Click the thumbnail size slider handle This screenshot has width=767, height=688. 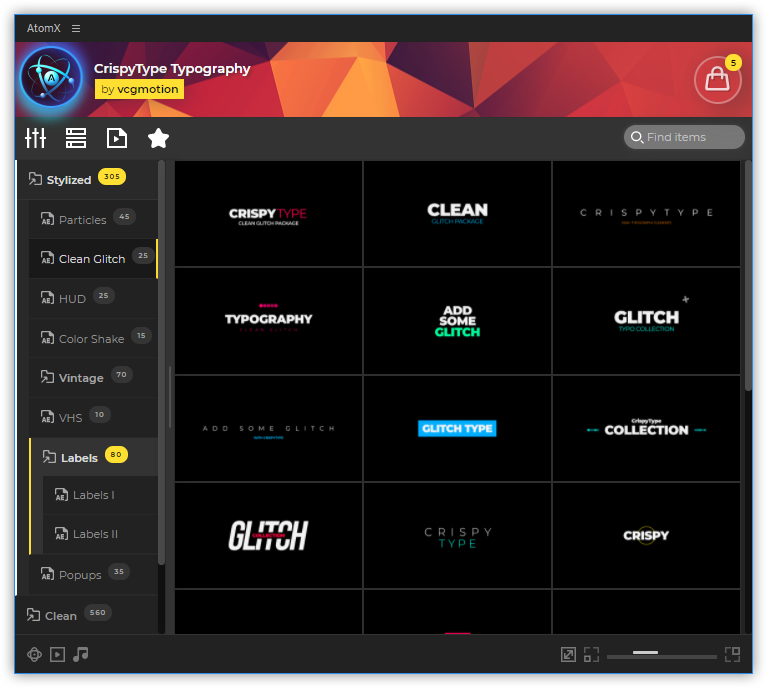coord(645,652)
